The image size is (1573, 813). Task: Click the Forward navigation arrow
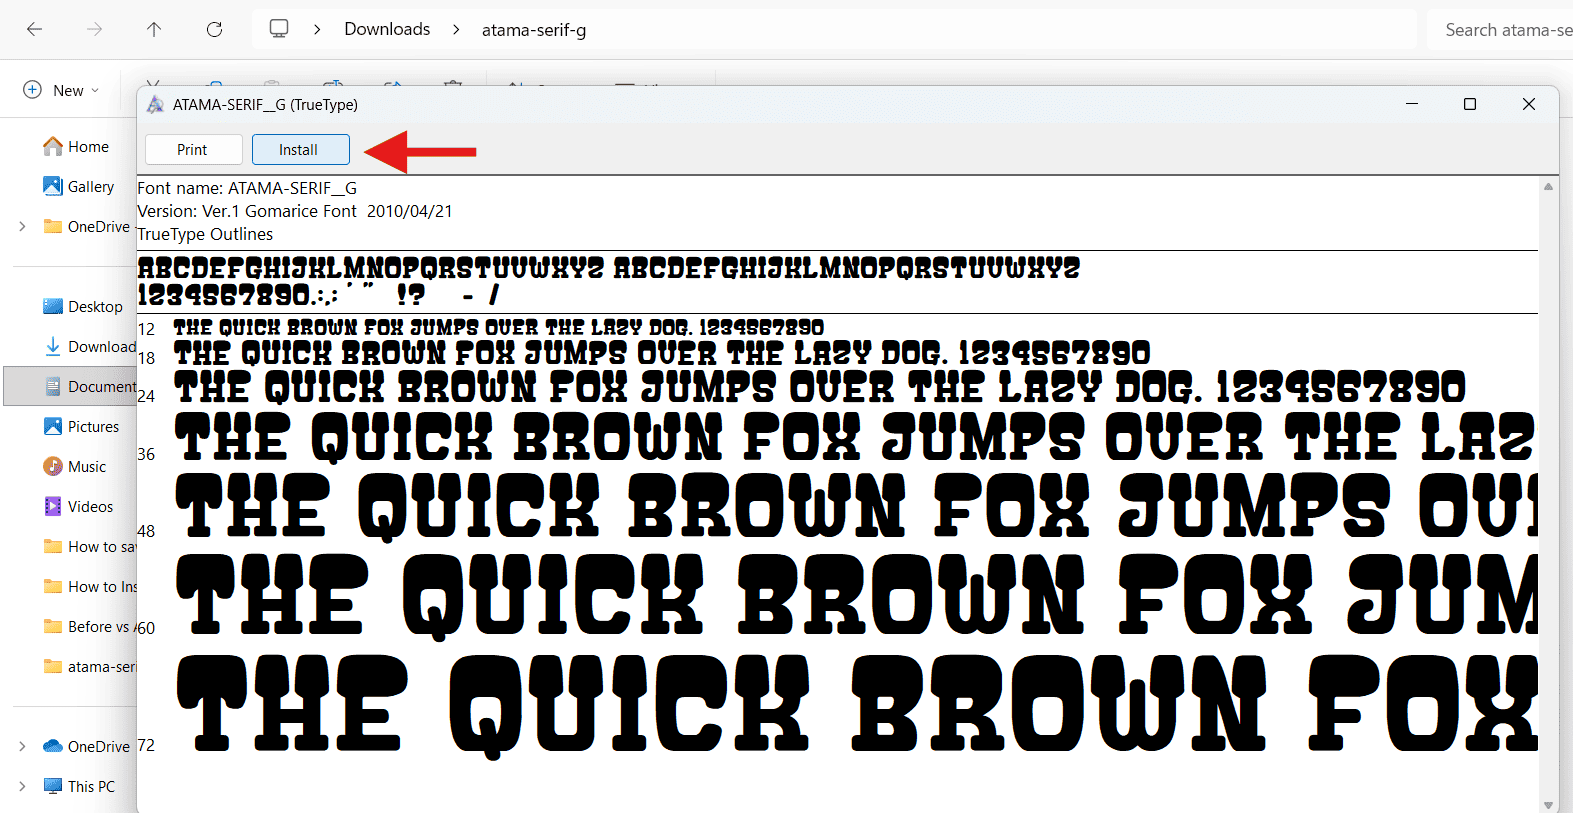tap(94, 30)
